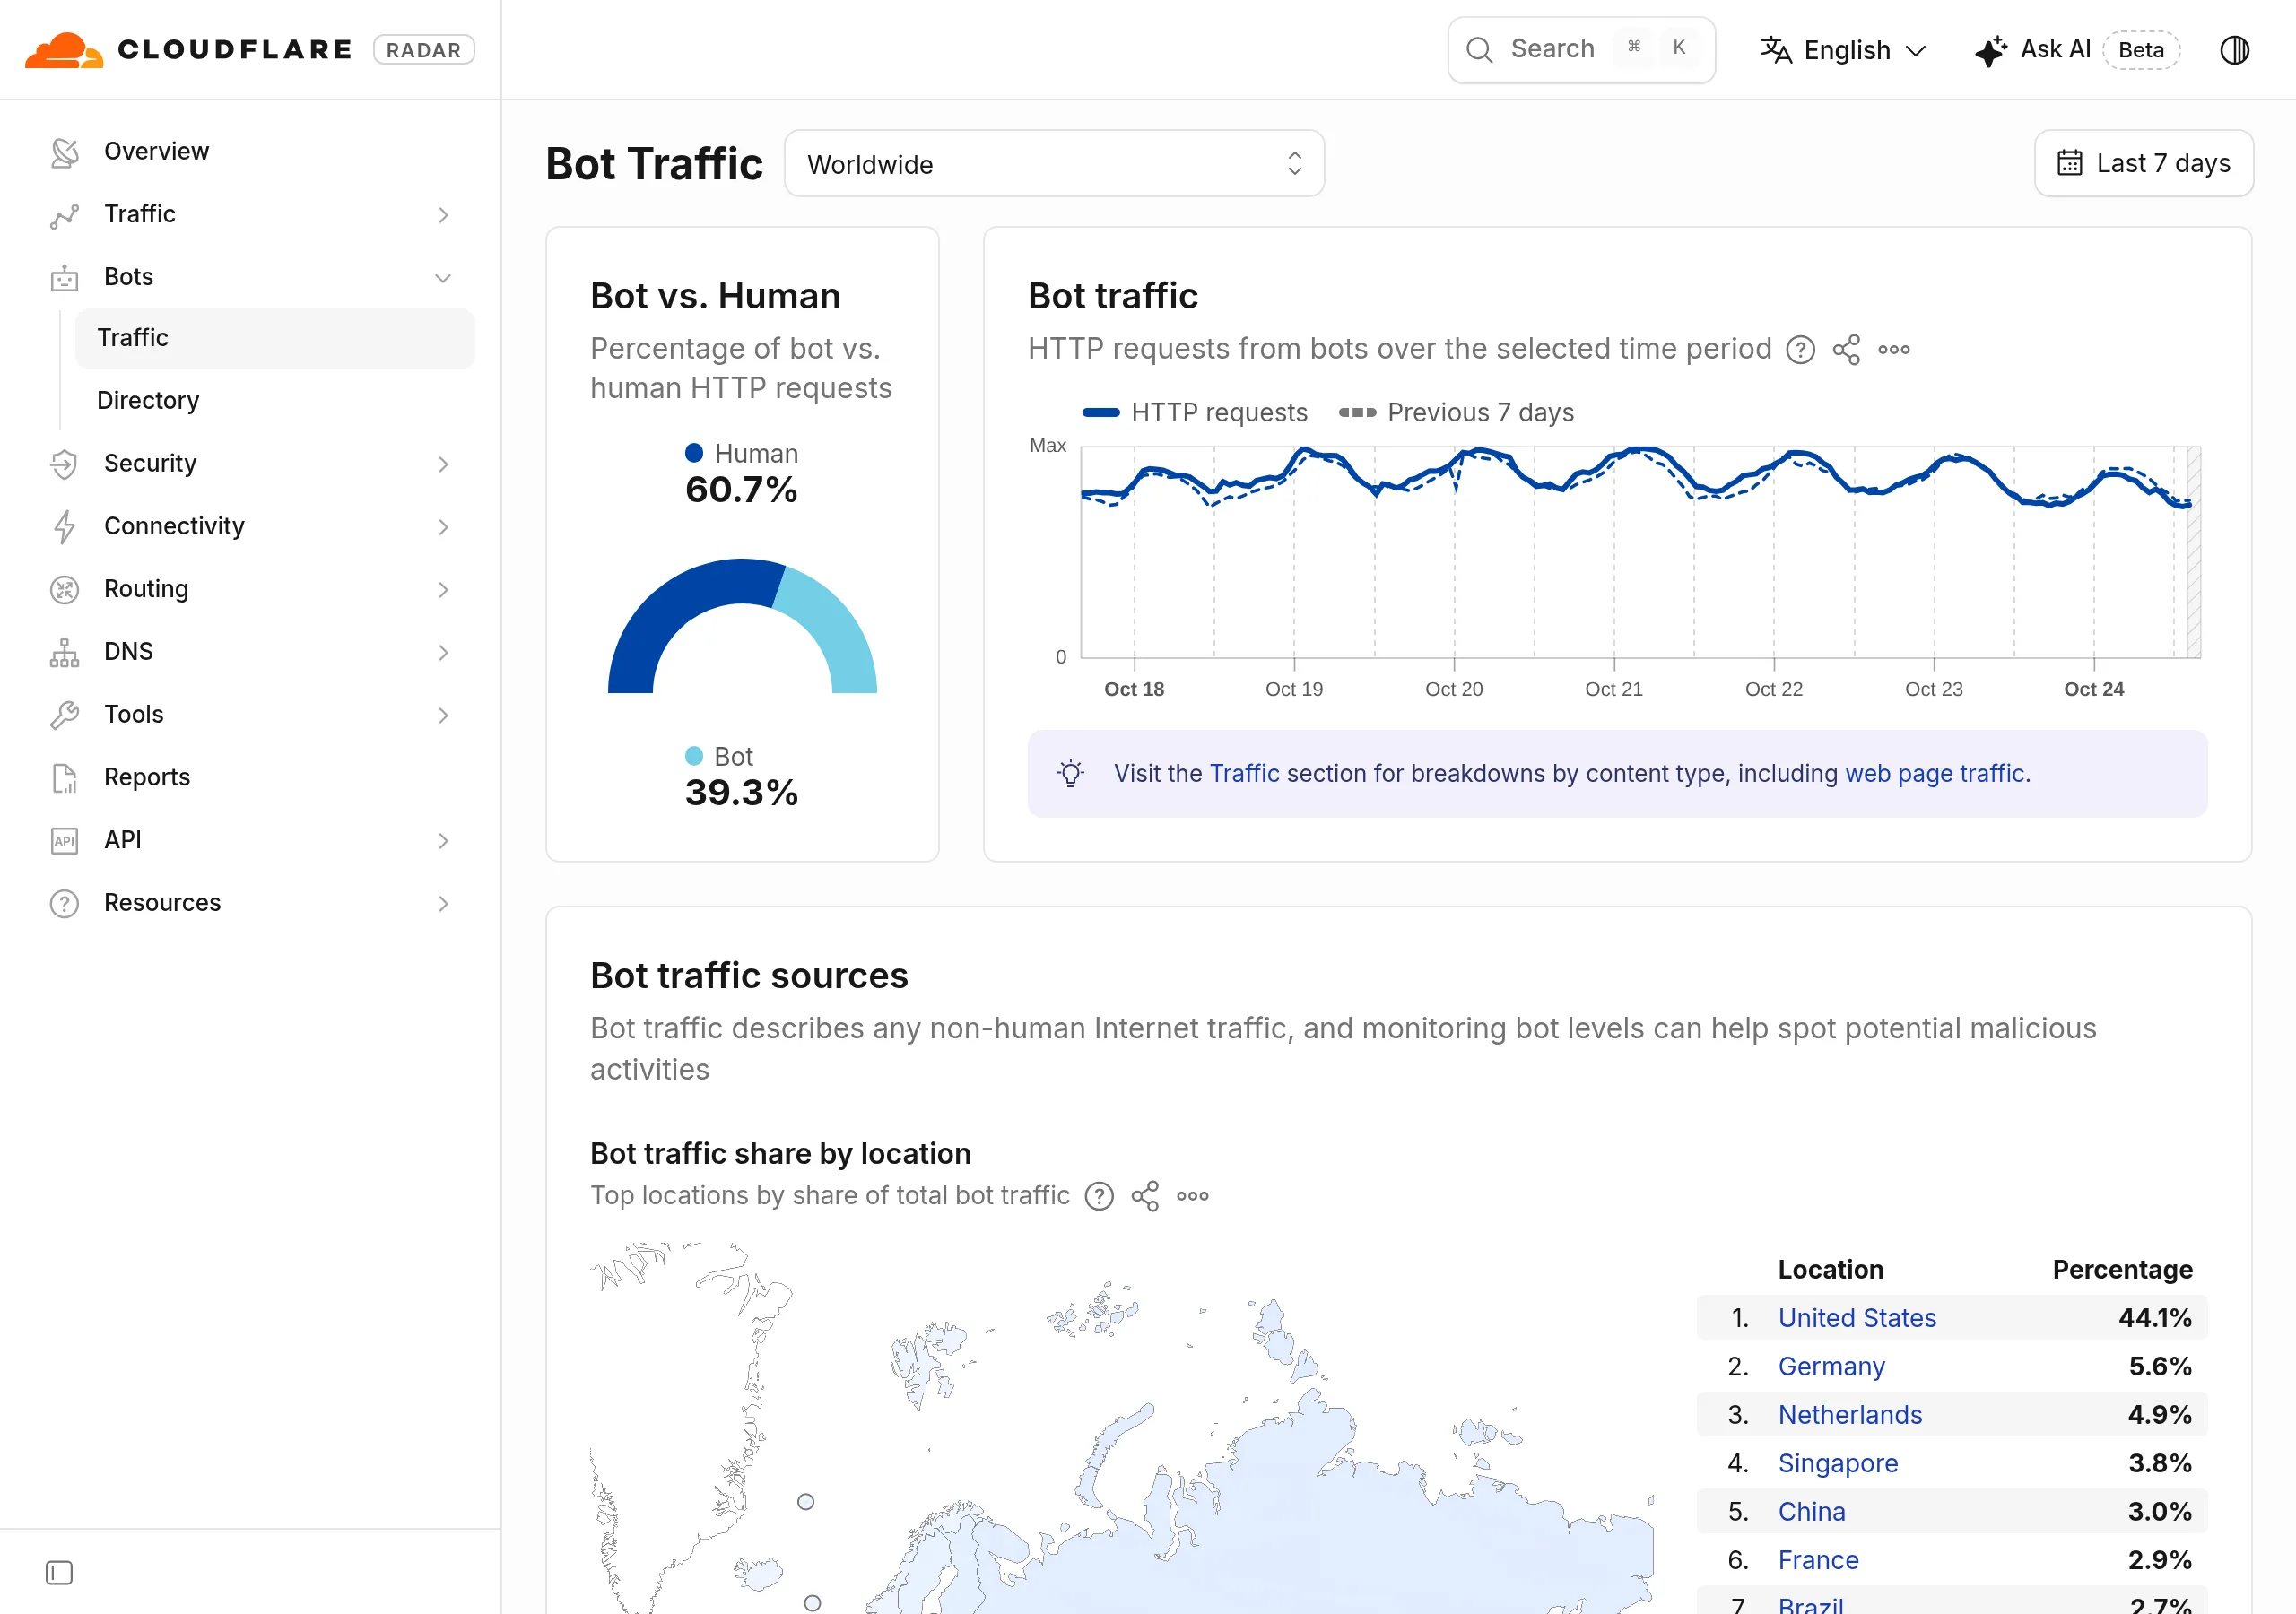
Task: Collapse the Bots sidebar section chevron
Action: (x=443, y=278)
